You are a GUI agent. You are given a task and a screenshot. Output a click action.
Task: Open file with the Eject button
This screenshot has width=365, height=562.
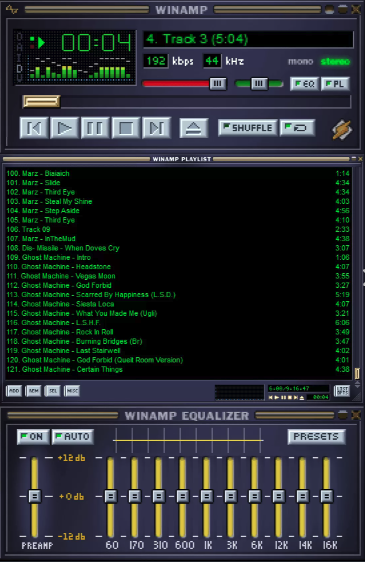(194, 128)
